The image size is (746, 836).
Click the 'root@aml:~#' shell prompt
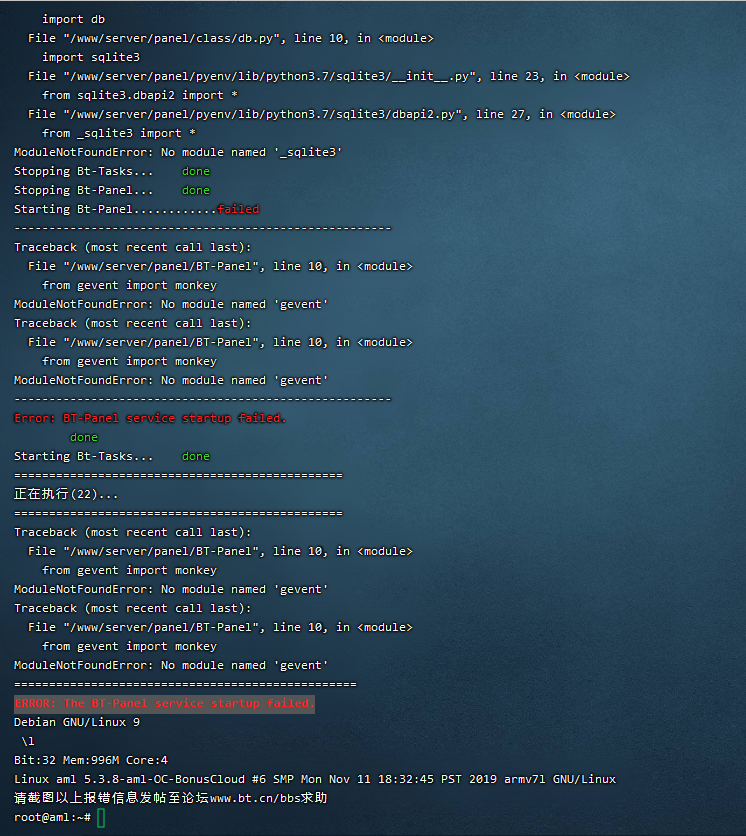(x=52, y=817)
